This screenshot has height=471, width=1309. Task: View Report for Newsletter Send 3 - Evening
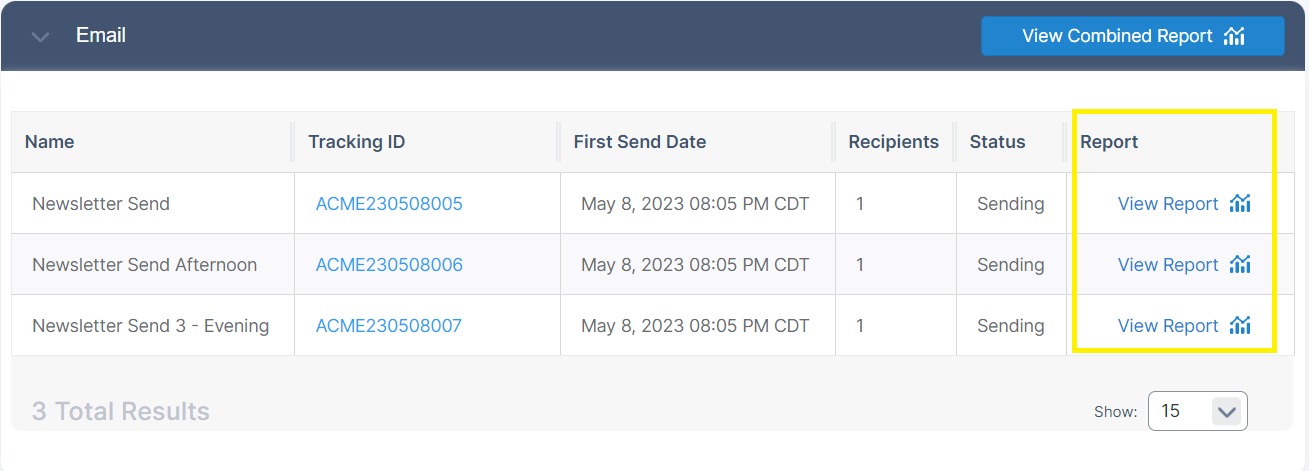point(1167,326)
